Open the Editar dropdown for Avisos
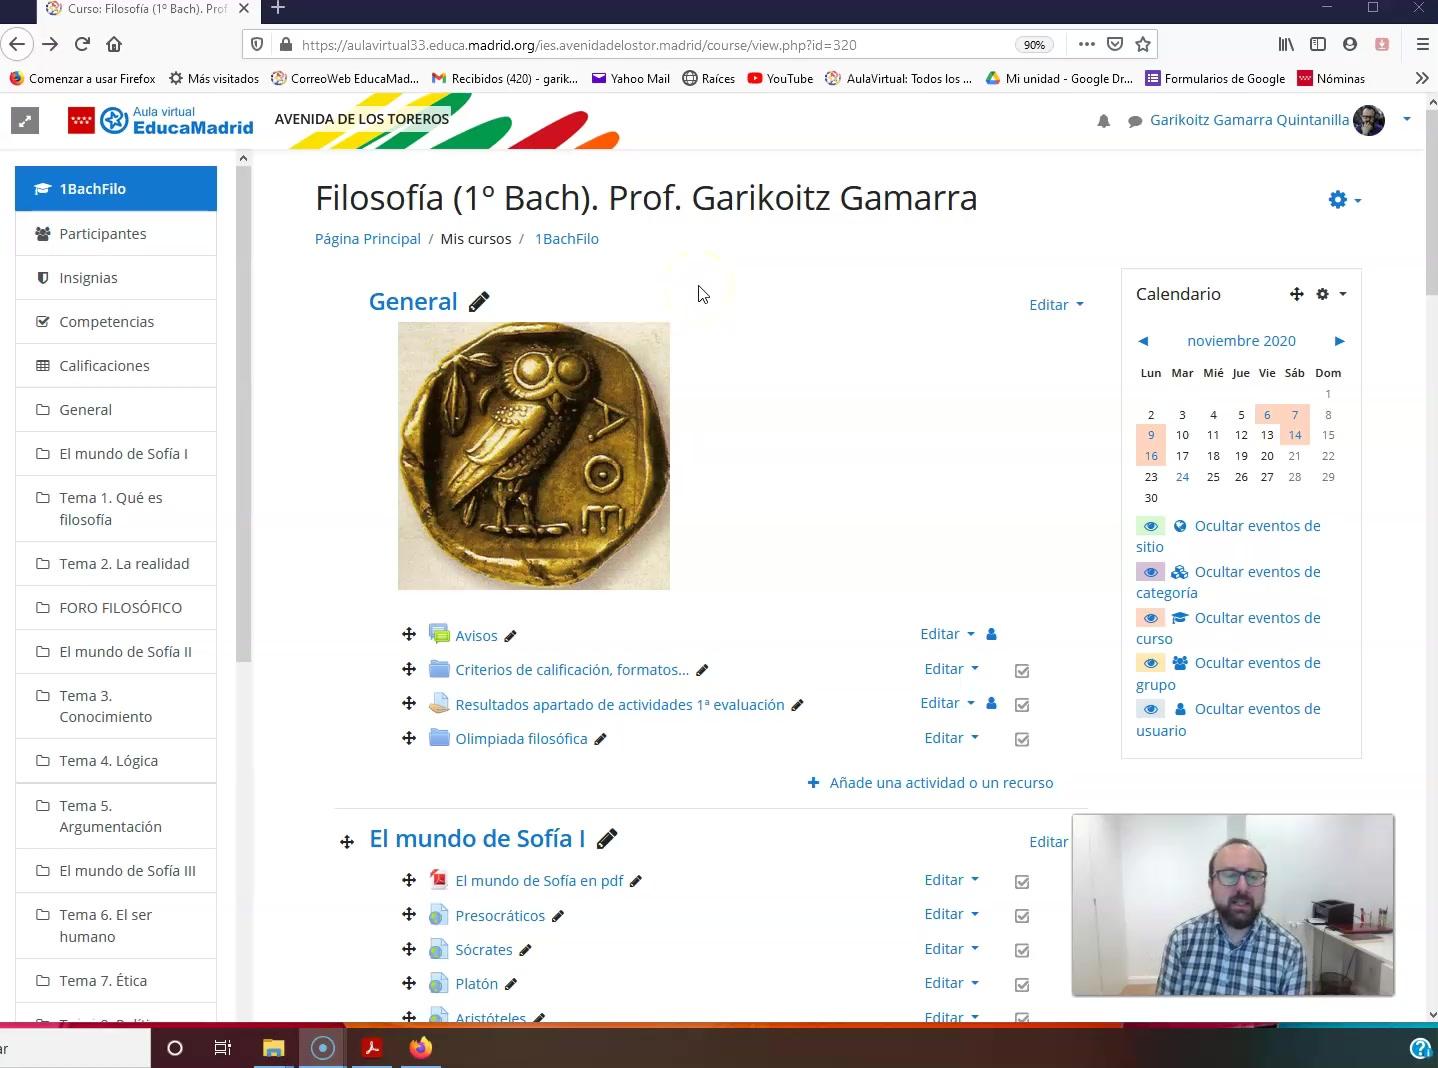The width and height of the screenshot is (1438, 1068). point(947,634)
